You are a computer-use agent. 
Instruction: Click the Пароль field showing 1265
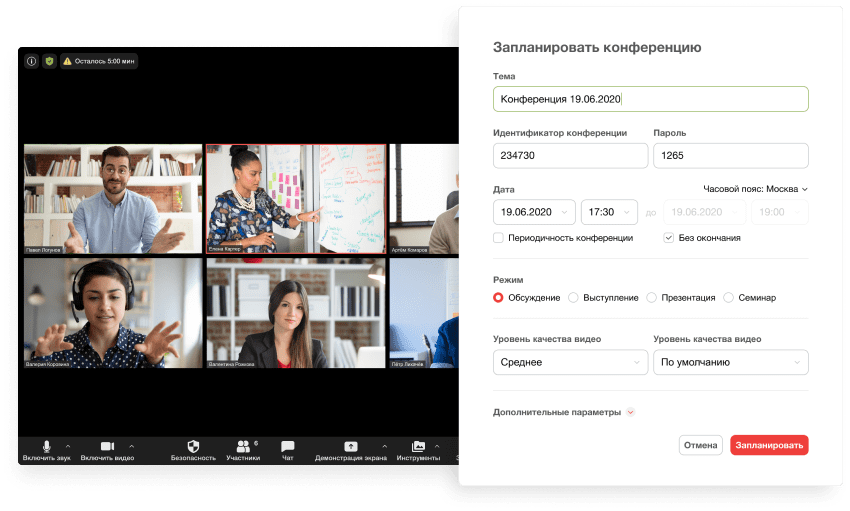point(731,156)
